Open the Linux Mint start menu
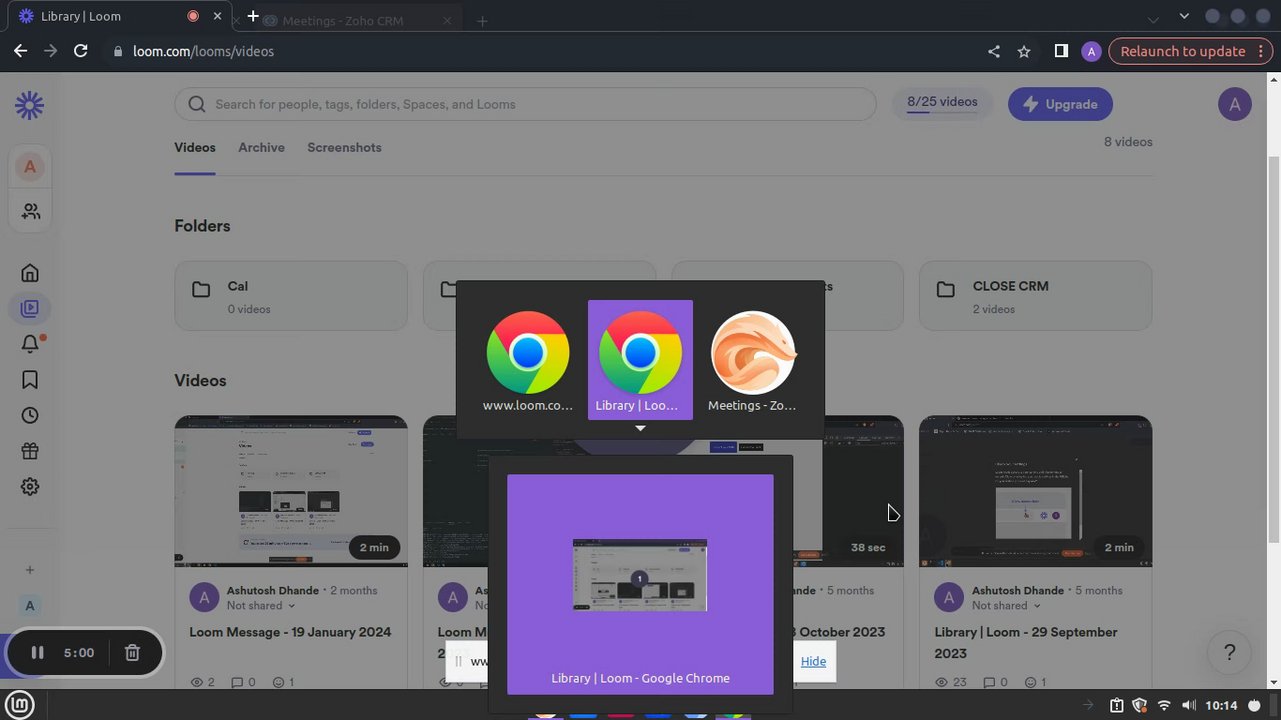Viewport: 1281px width, 720px height. coord(20,704)
